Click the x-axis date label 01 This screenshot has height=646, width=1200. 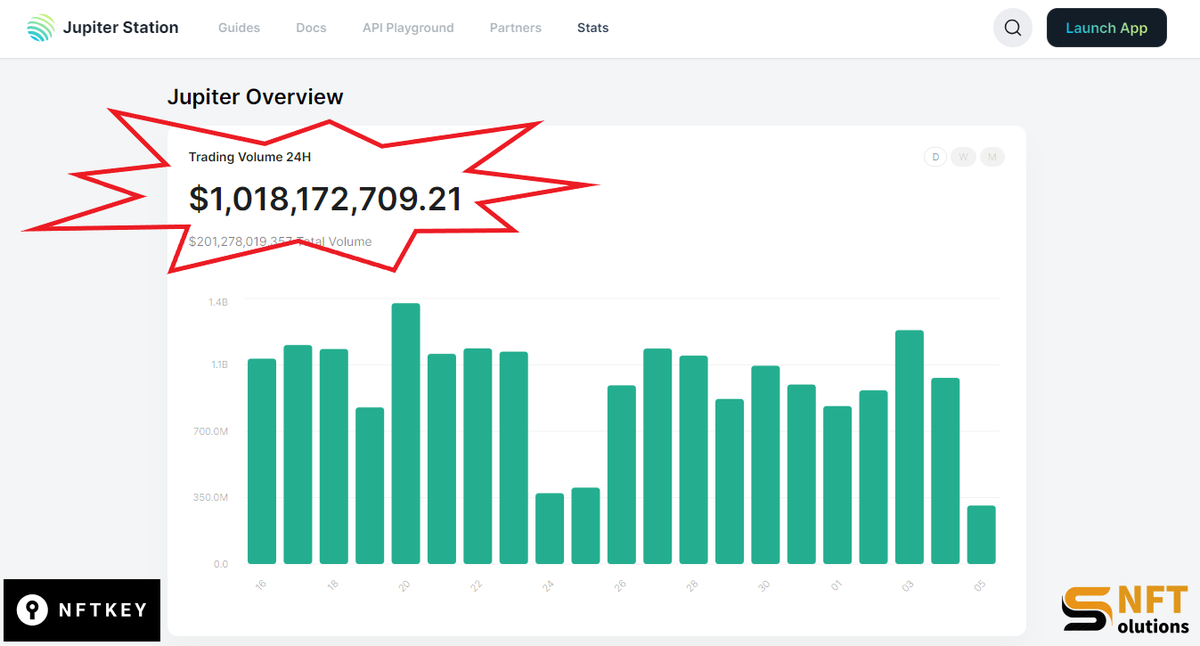(x=836, y=586)
